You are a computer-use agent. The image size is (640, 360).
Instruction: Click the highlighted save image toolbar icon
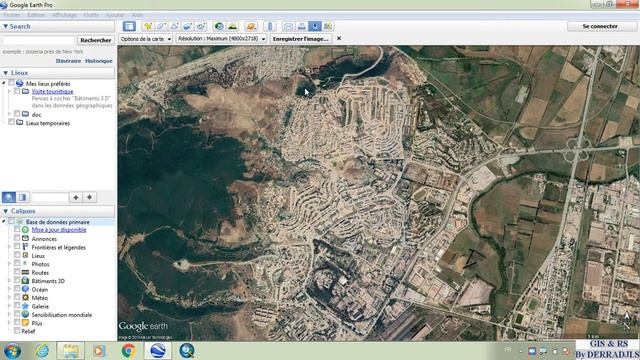coord(314,26)
